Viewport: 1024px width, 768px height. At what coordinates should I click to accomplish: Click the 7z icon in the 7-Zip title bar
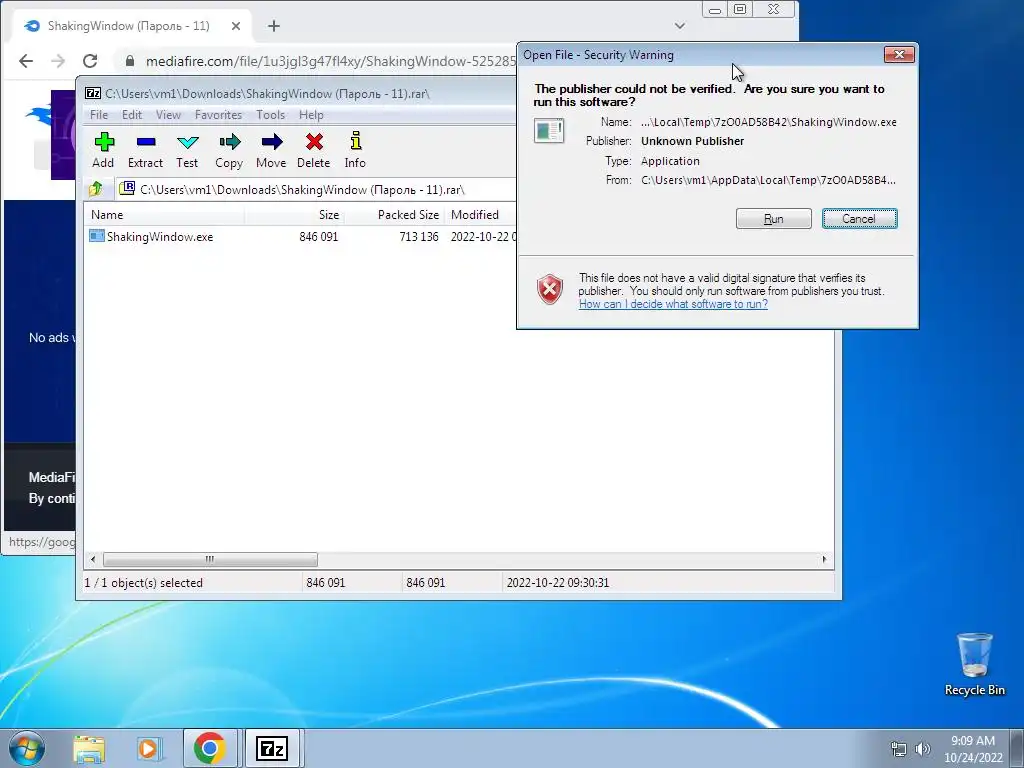(x=93, y=93)
